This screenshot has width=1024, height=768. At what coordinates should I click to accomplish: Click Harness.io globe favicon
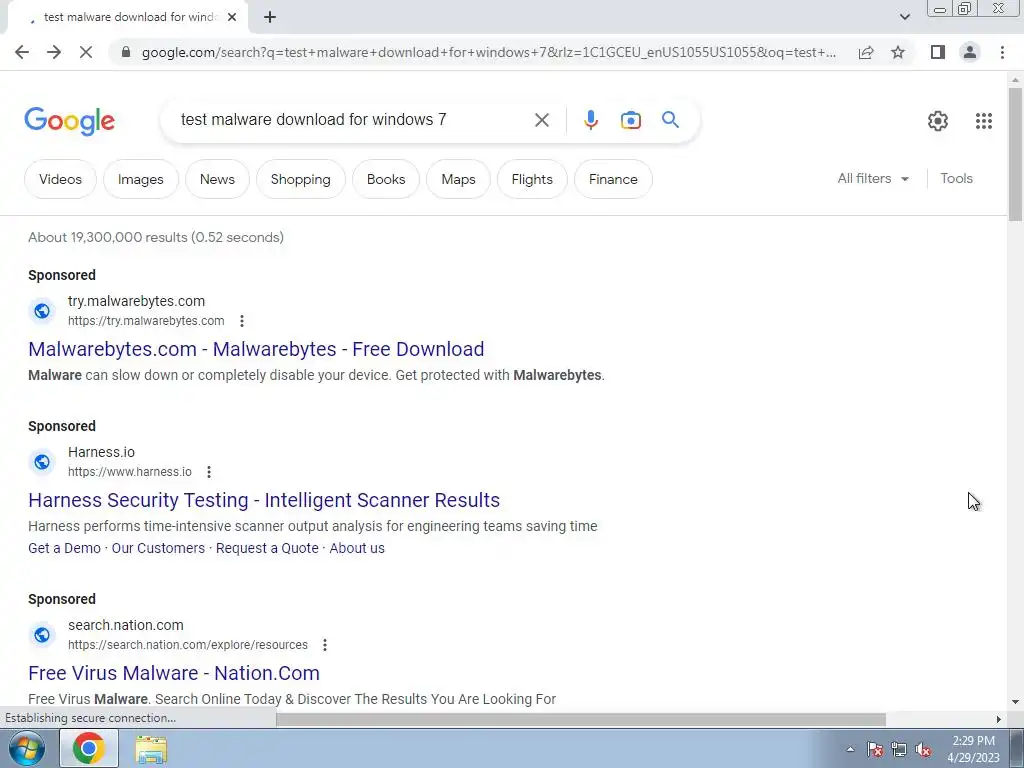[42, 462]
